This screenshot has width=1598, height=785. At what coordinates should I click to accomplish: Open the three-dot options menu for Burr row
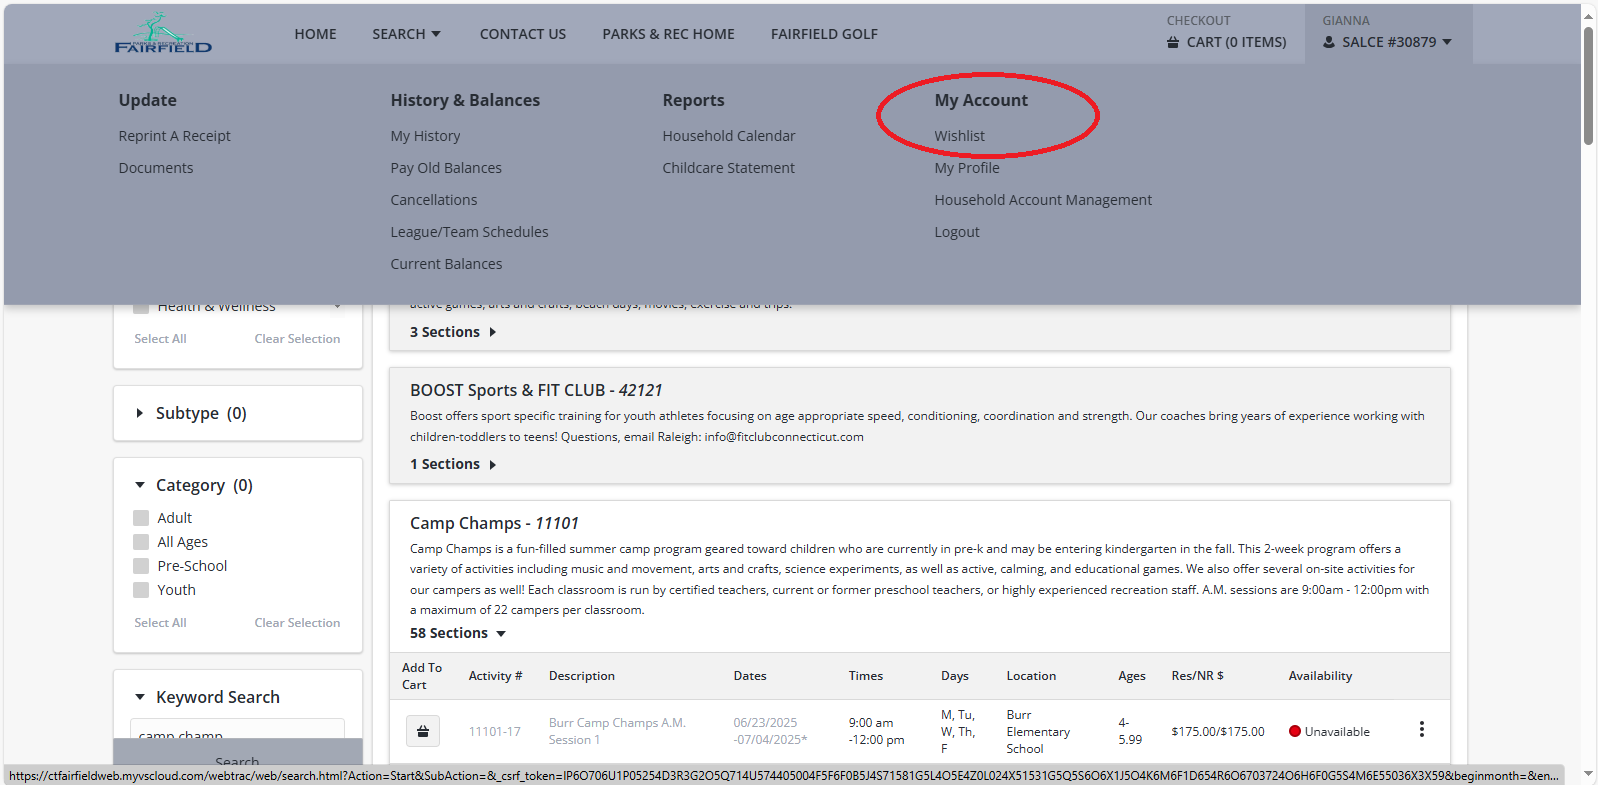click(1421, 730)
